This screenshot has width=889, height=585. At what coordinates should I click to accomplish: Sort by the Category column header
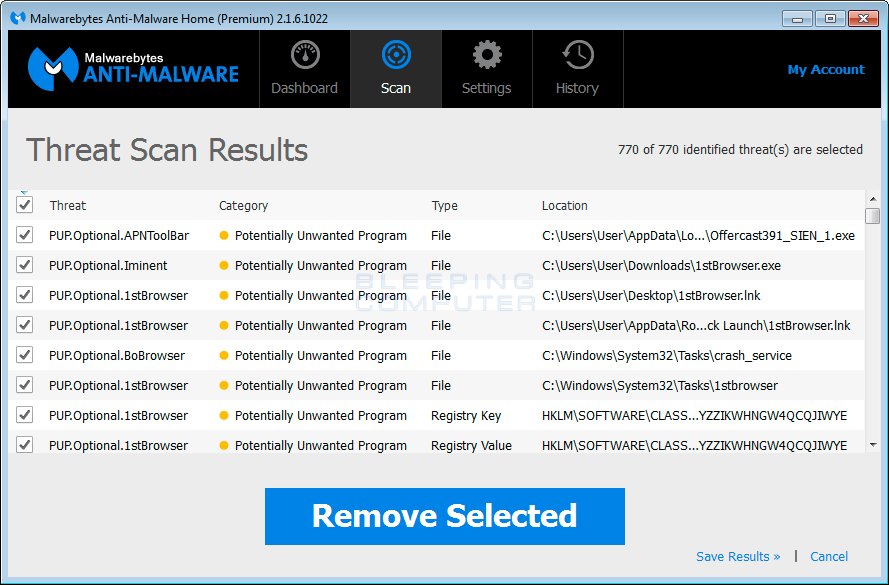243,206
